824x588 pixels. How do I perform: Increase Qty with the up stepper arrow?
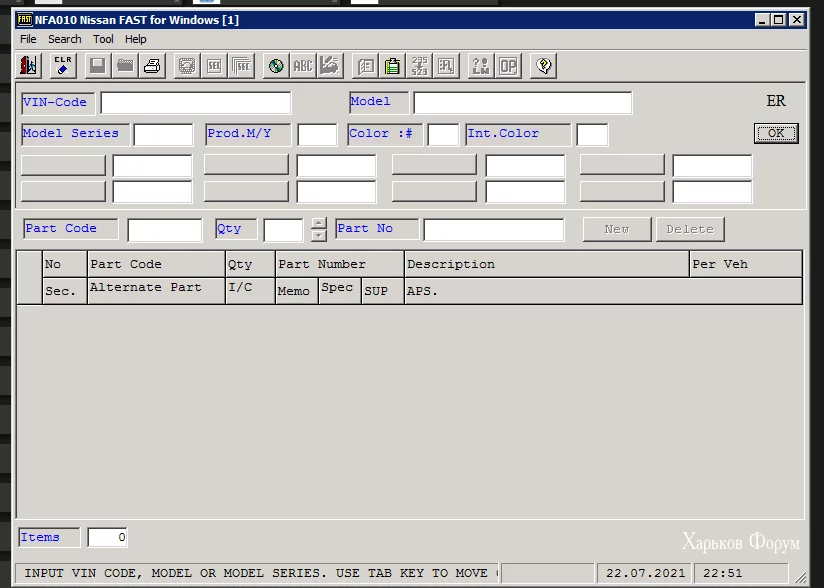(x=319, y=223)
